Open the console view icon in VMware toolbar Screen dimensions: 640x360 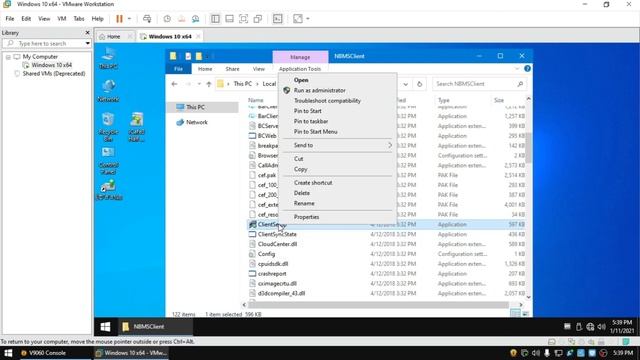(278, 19)
